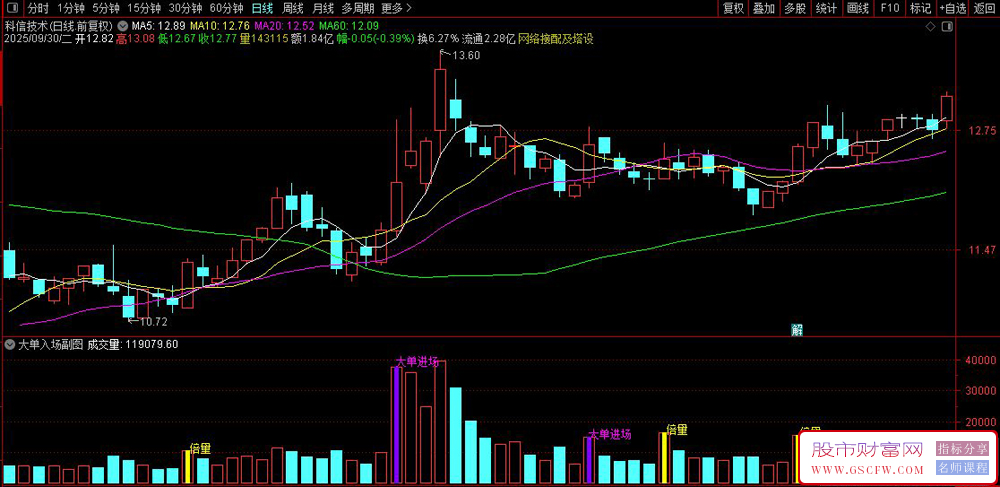The height and width of the screenshot is (487, 1000).
Task: Click the 换6.27% turnover rate
Action: (x=439, y=38)
